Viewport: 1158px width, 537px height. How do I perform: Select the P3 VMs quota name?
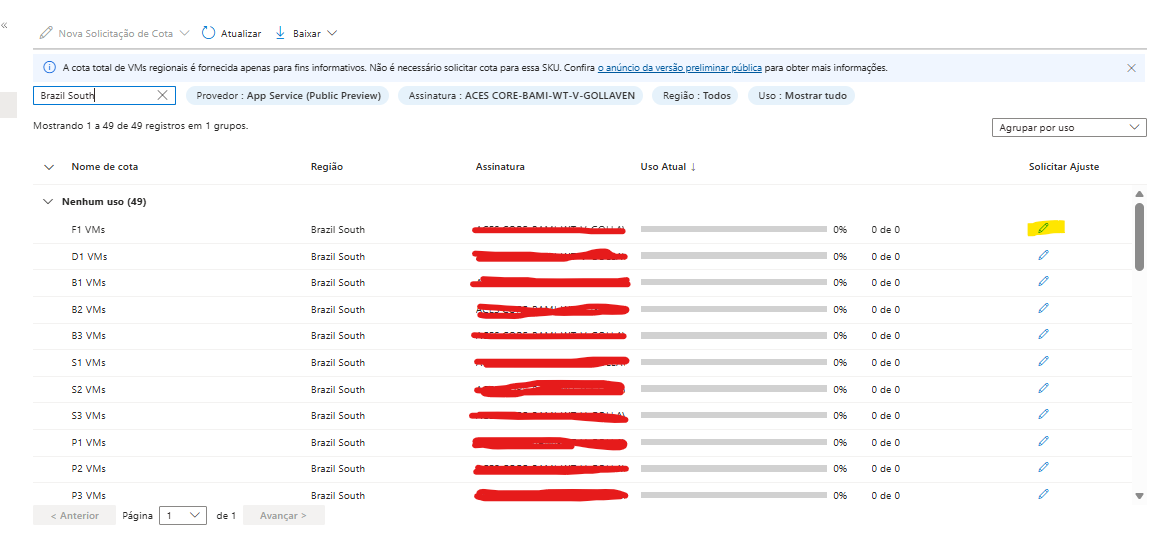[x=89, y=495]
